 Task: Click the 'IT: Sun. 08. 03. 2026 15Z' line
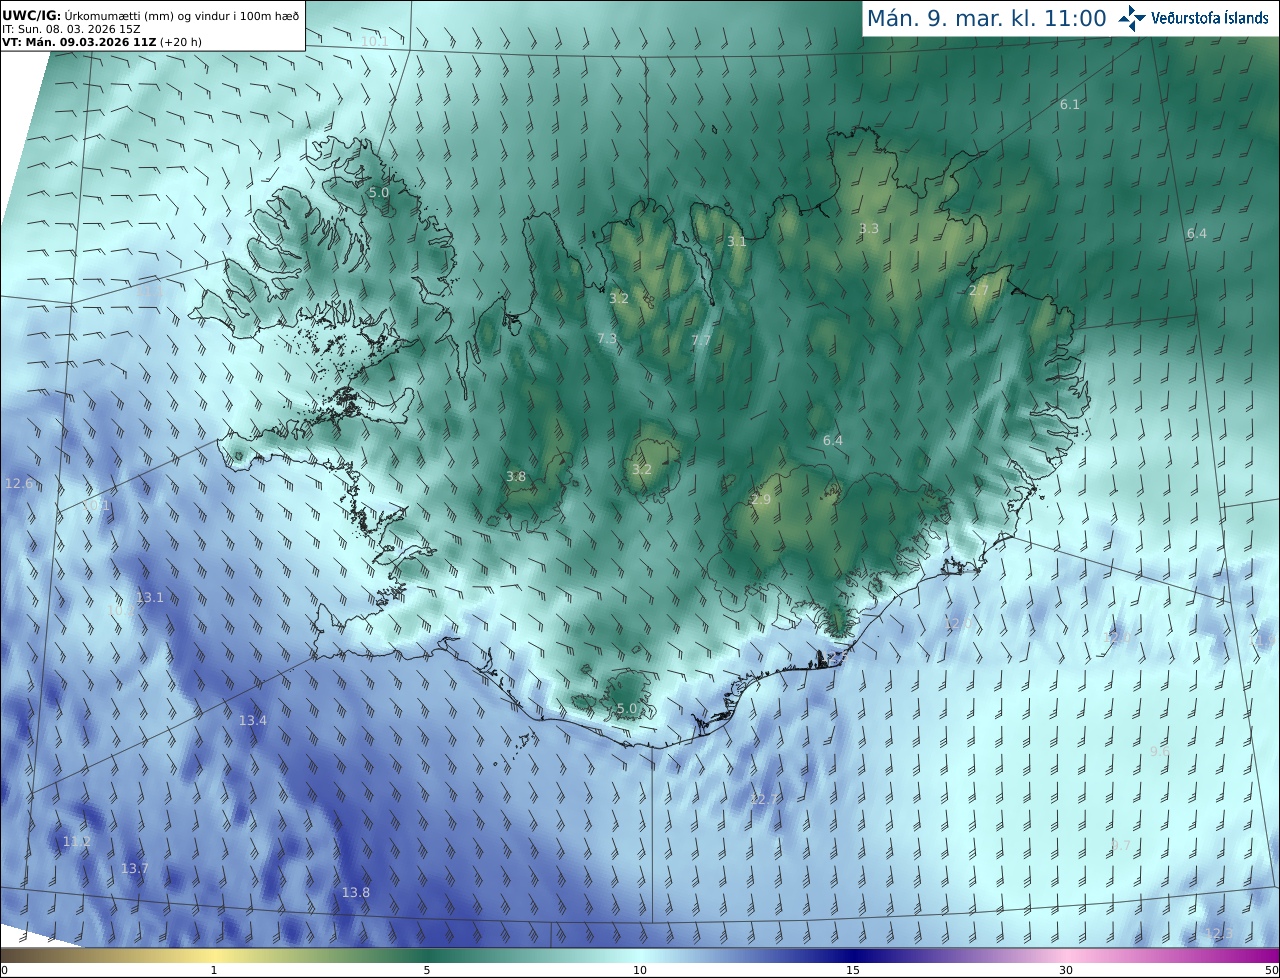[71, 29]
